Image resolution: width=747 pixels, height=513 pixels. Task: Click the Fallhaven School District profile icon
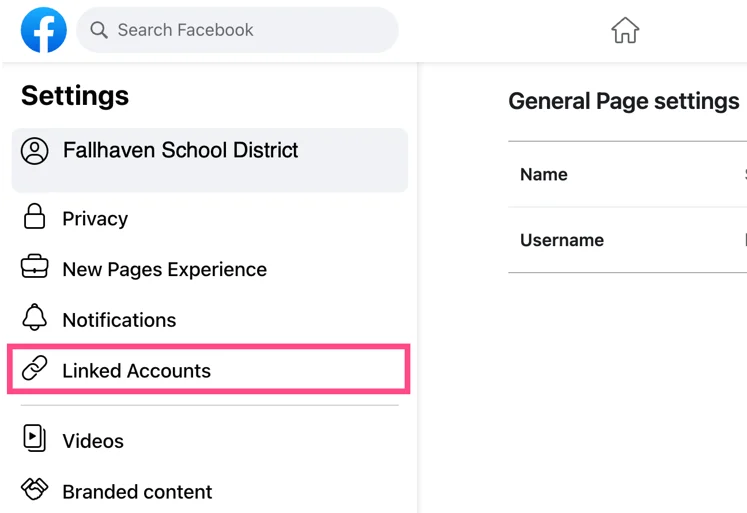(x=35, y=151)
